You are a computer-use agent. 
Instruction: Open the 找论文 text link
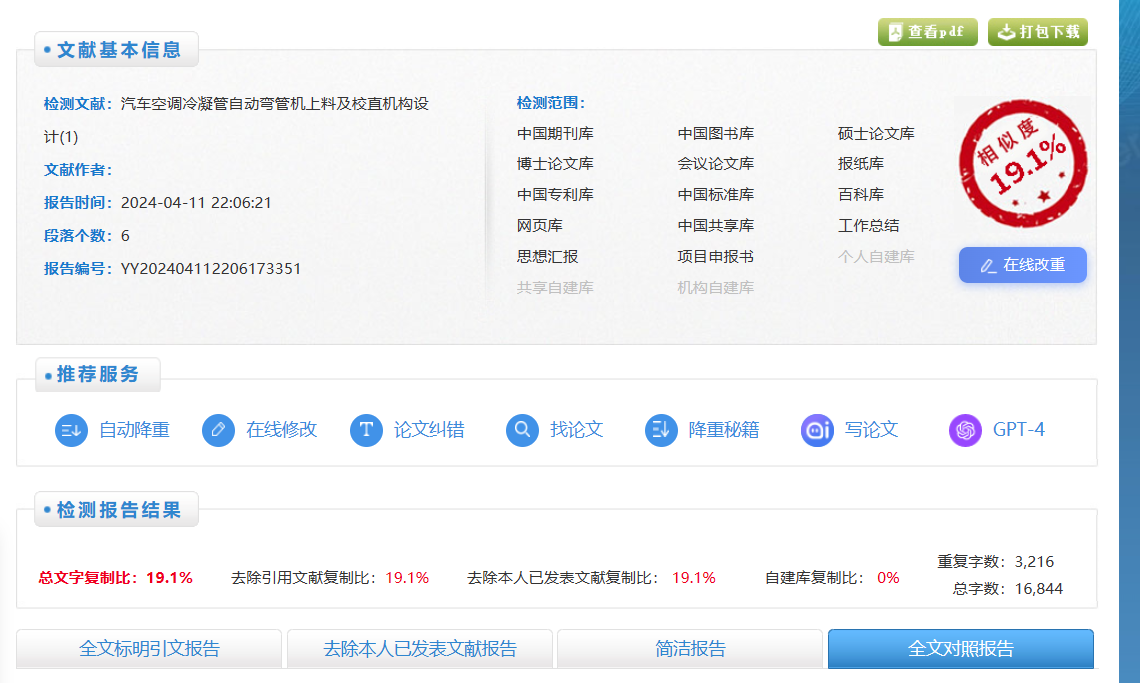click(x=577, y=430)
